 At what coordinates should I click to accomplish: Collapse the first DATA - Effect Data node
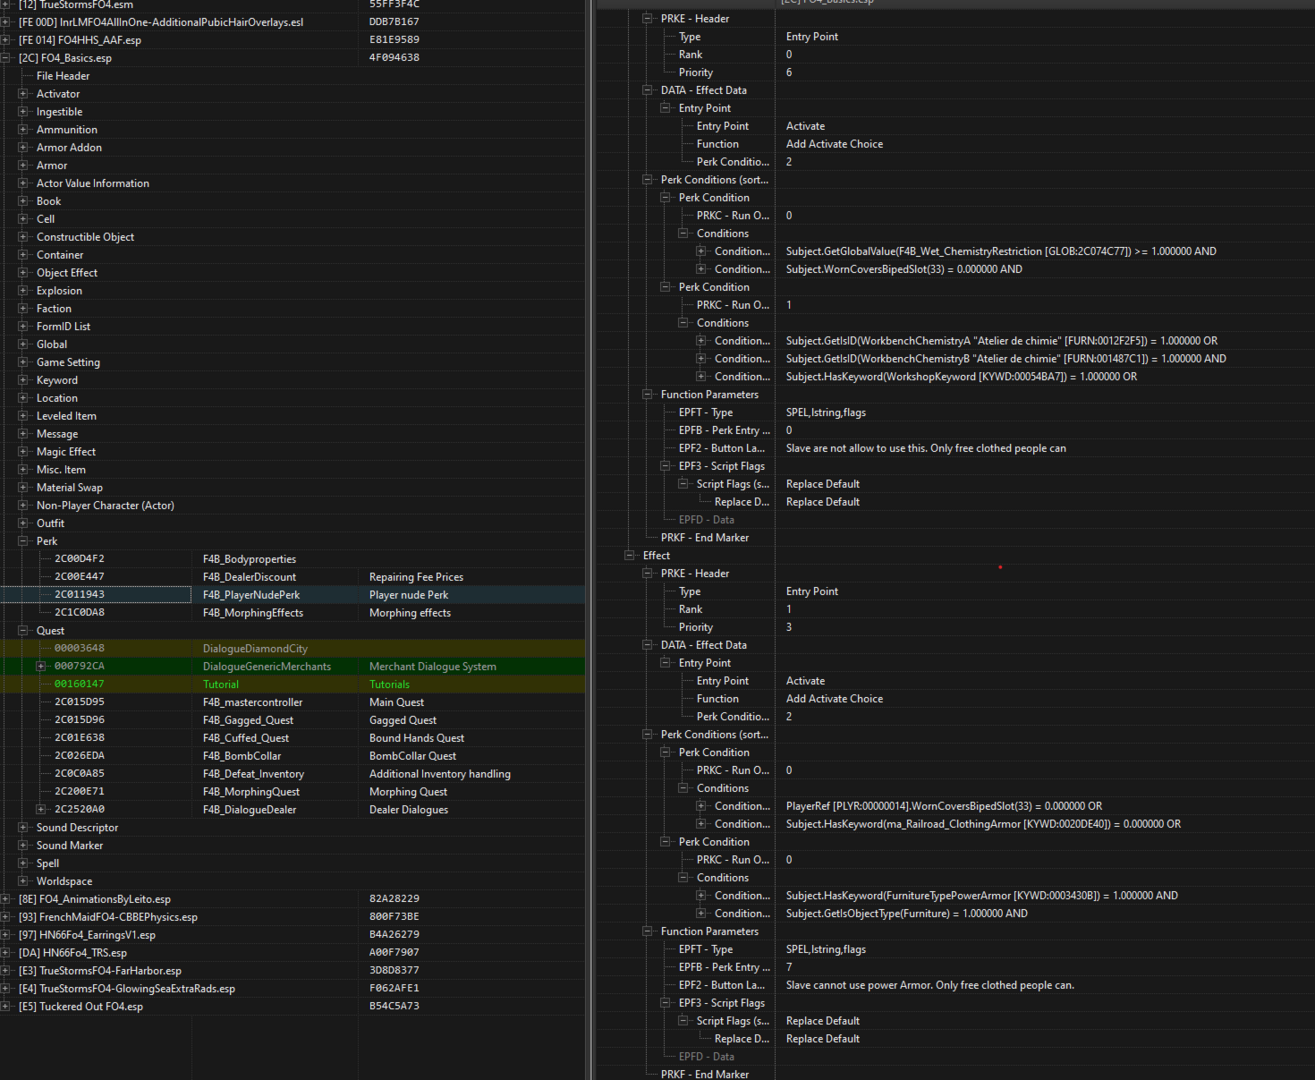click(x=647, y=90)
